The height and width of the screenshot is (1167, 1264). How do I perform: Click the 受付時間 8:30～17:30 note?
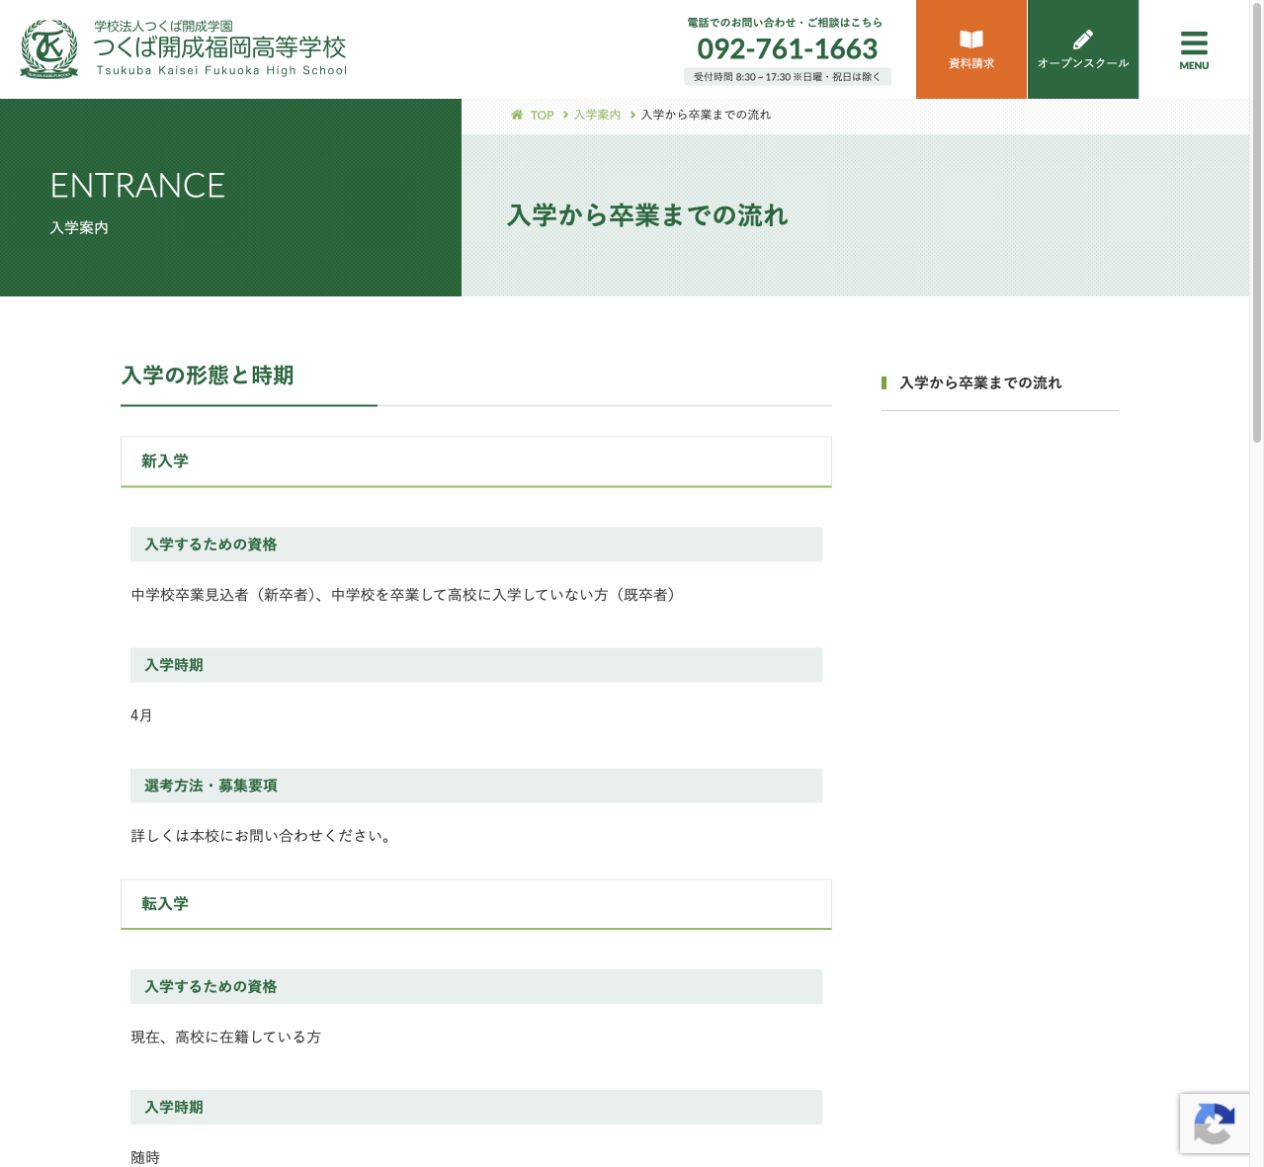pyautogui.click(x=787, y=77)
